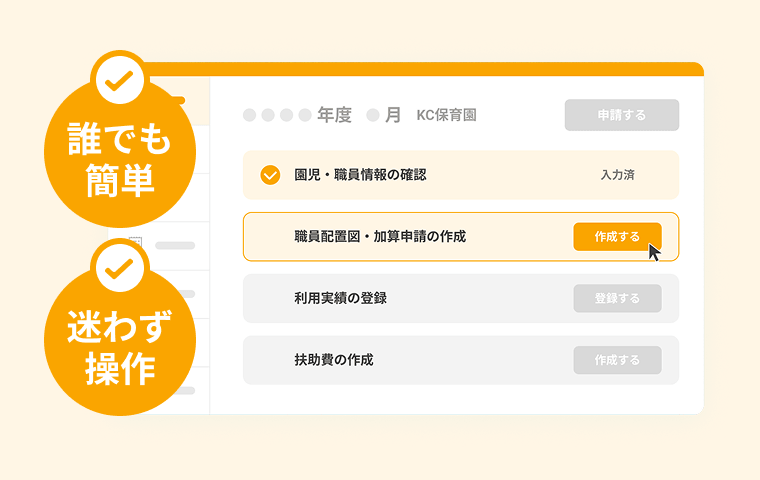
Task: Click the orange check icon beside 園児・職員情報の確認
Action: pos(270,175)
